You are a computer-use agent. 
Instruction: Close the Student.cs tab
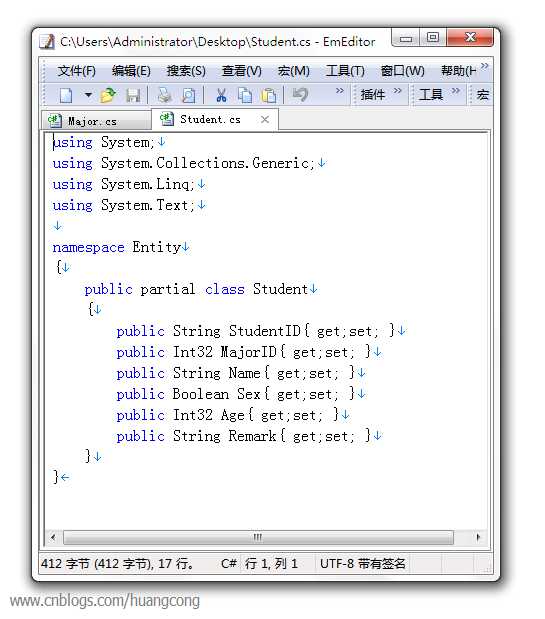(265, 119)
